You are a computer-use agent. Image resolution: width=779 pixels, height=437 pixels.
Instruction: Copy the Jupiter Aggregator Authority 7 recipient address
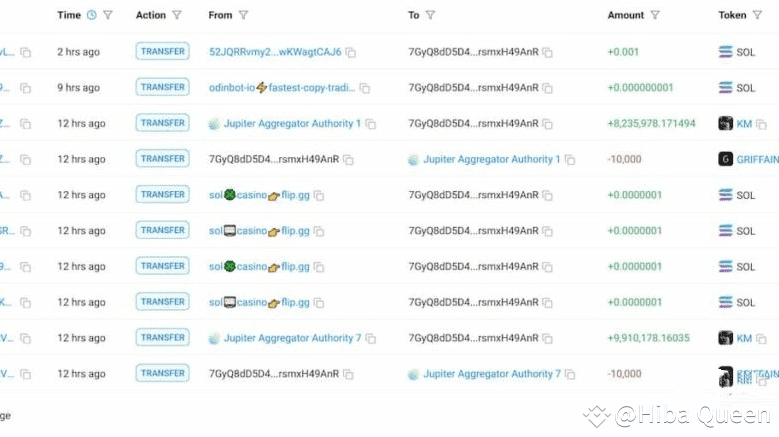pos(570,374)
